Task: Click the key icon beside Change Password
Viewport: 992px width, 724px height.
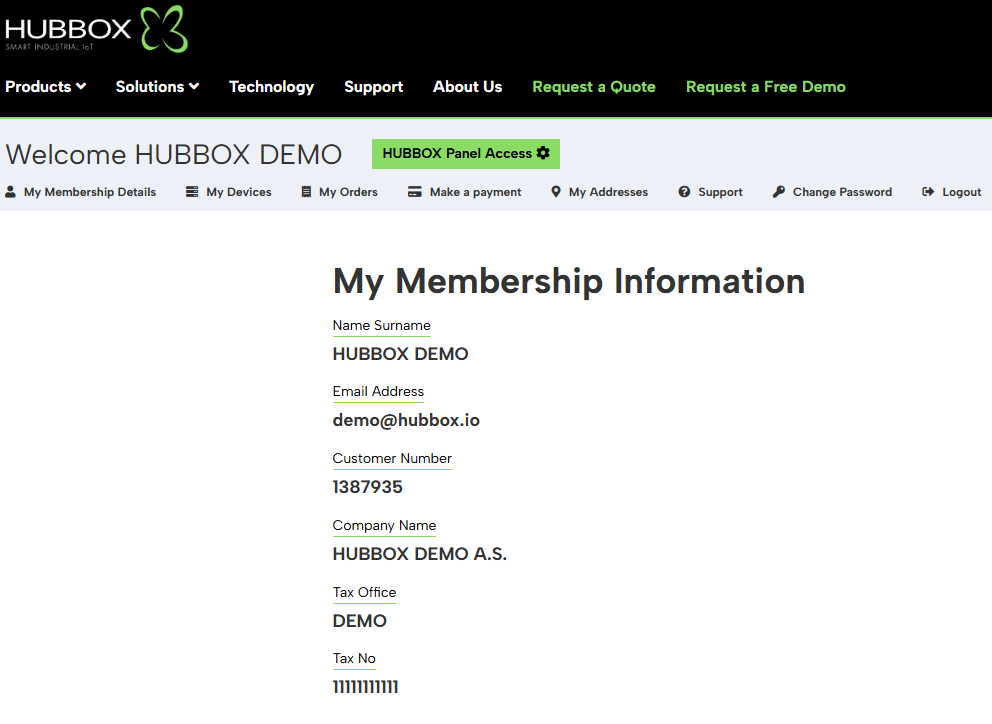Action: [779, 192]
